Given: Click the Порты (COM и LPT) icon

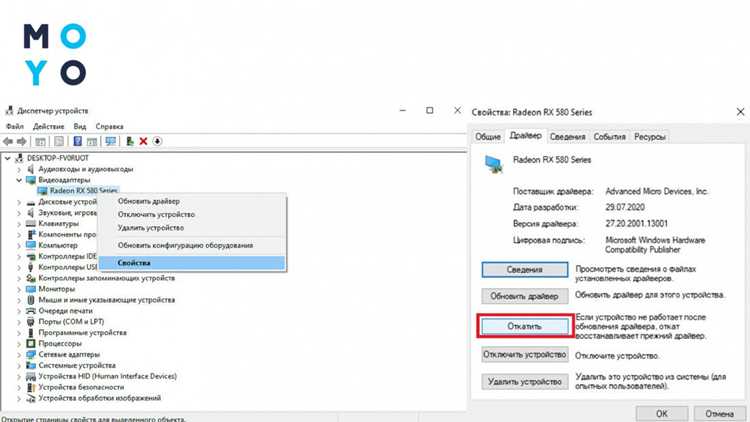Looking at the screenshot, I should [x=31, y=322].
